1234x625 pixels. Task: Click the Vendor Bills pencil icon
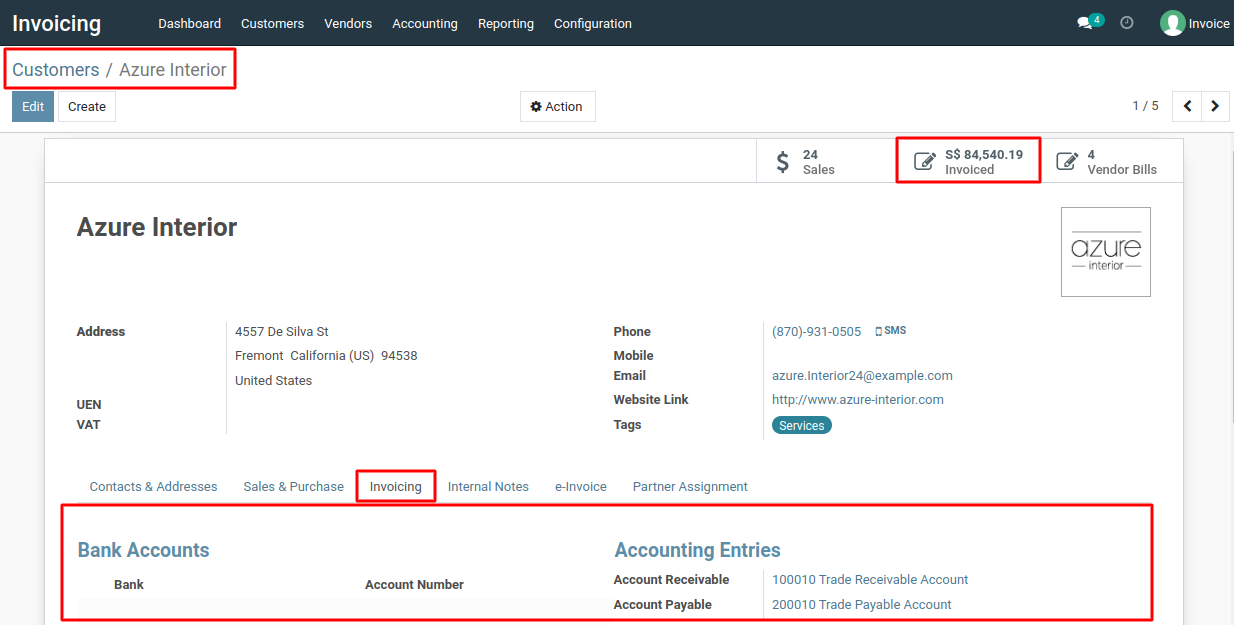tap(1068, 161)
